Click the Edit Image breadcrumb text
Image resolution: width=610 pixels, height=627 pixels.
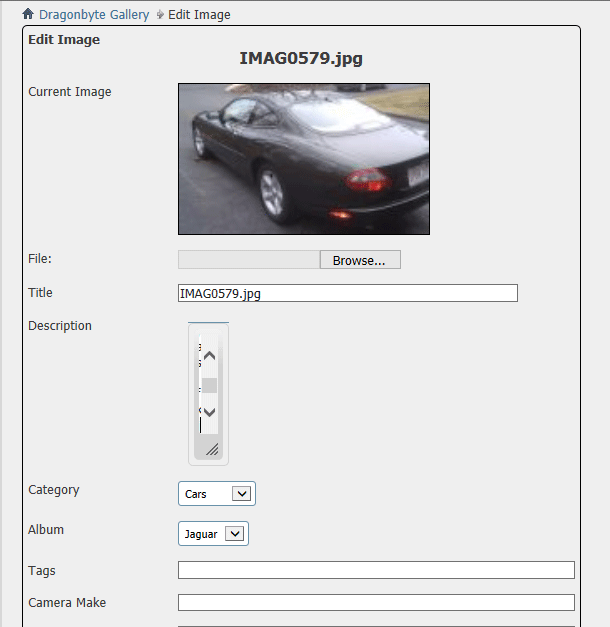(199, 15)
